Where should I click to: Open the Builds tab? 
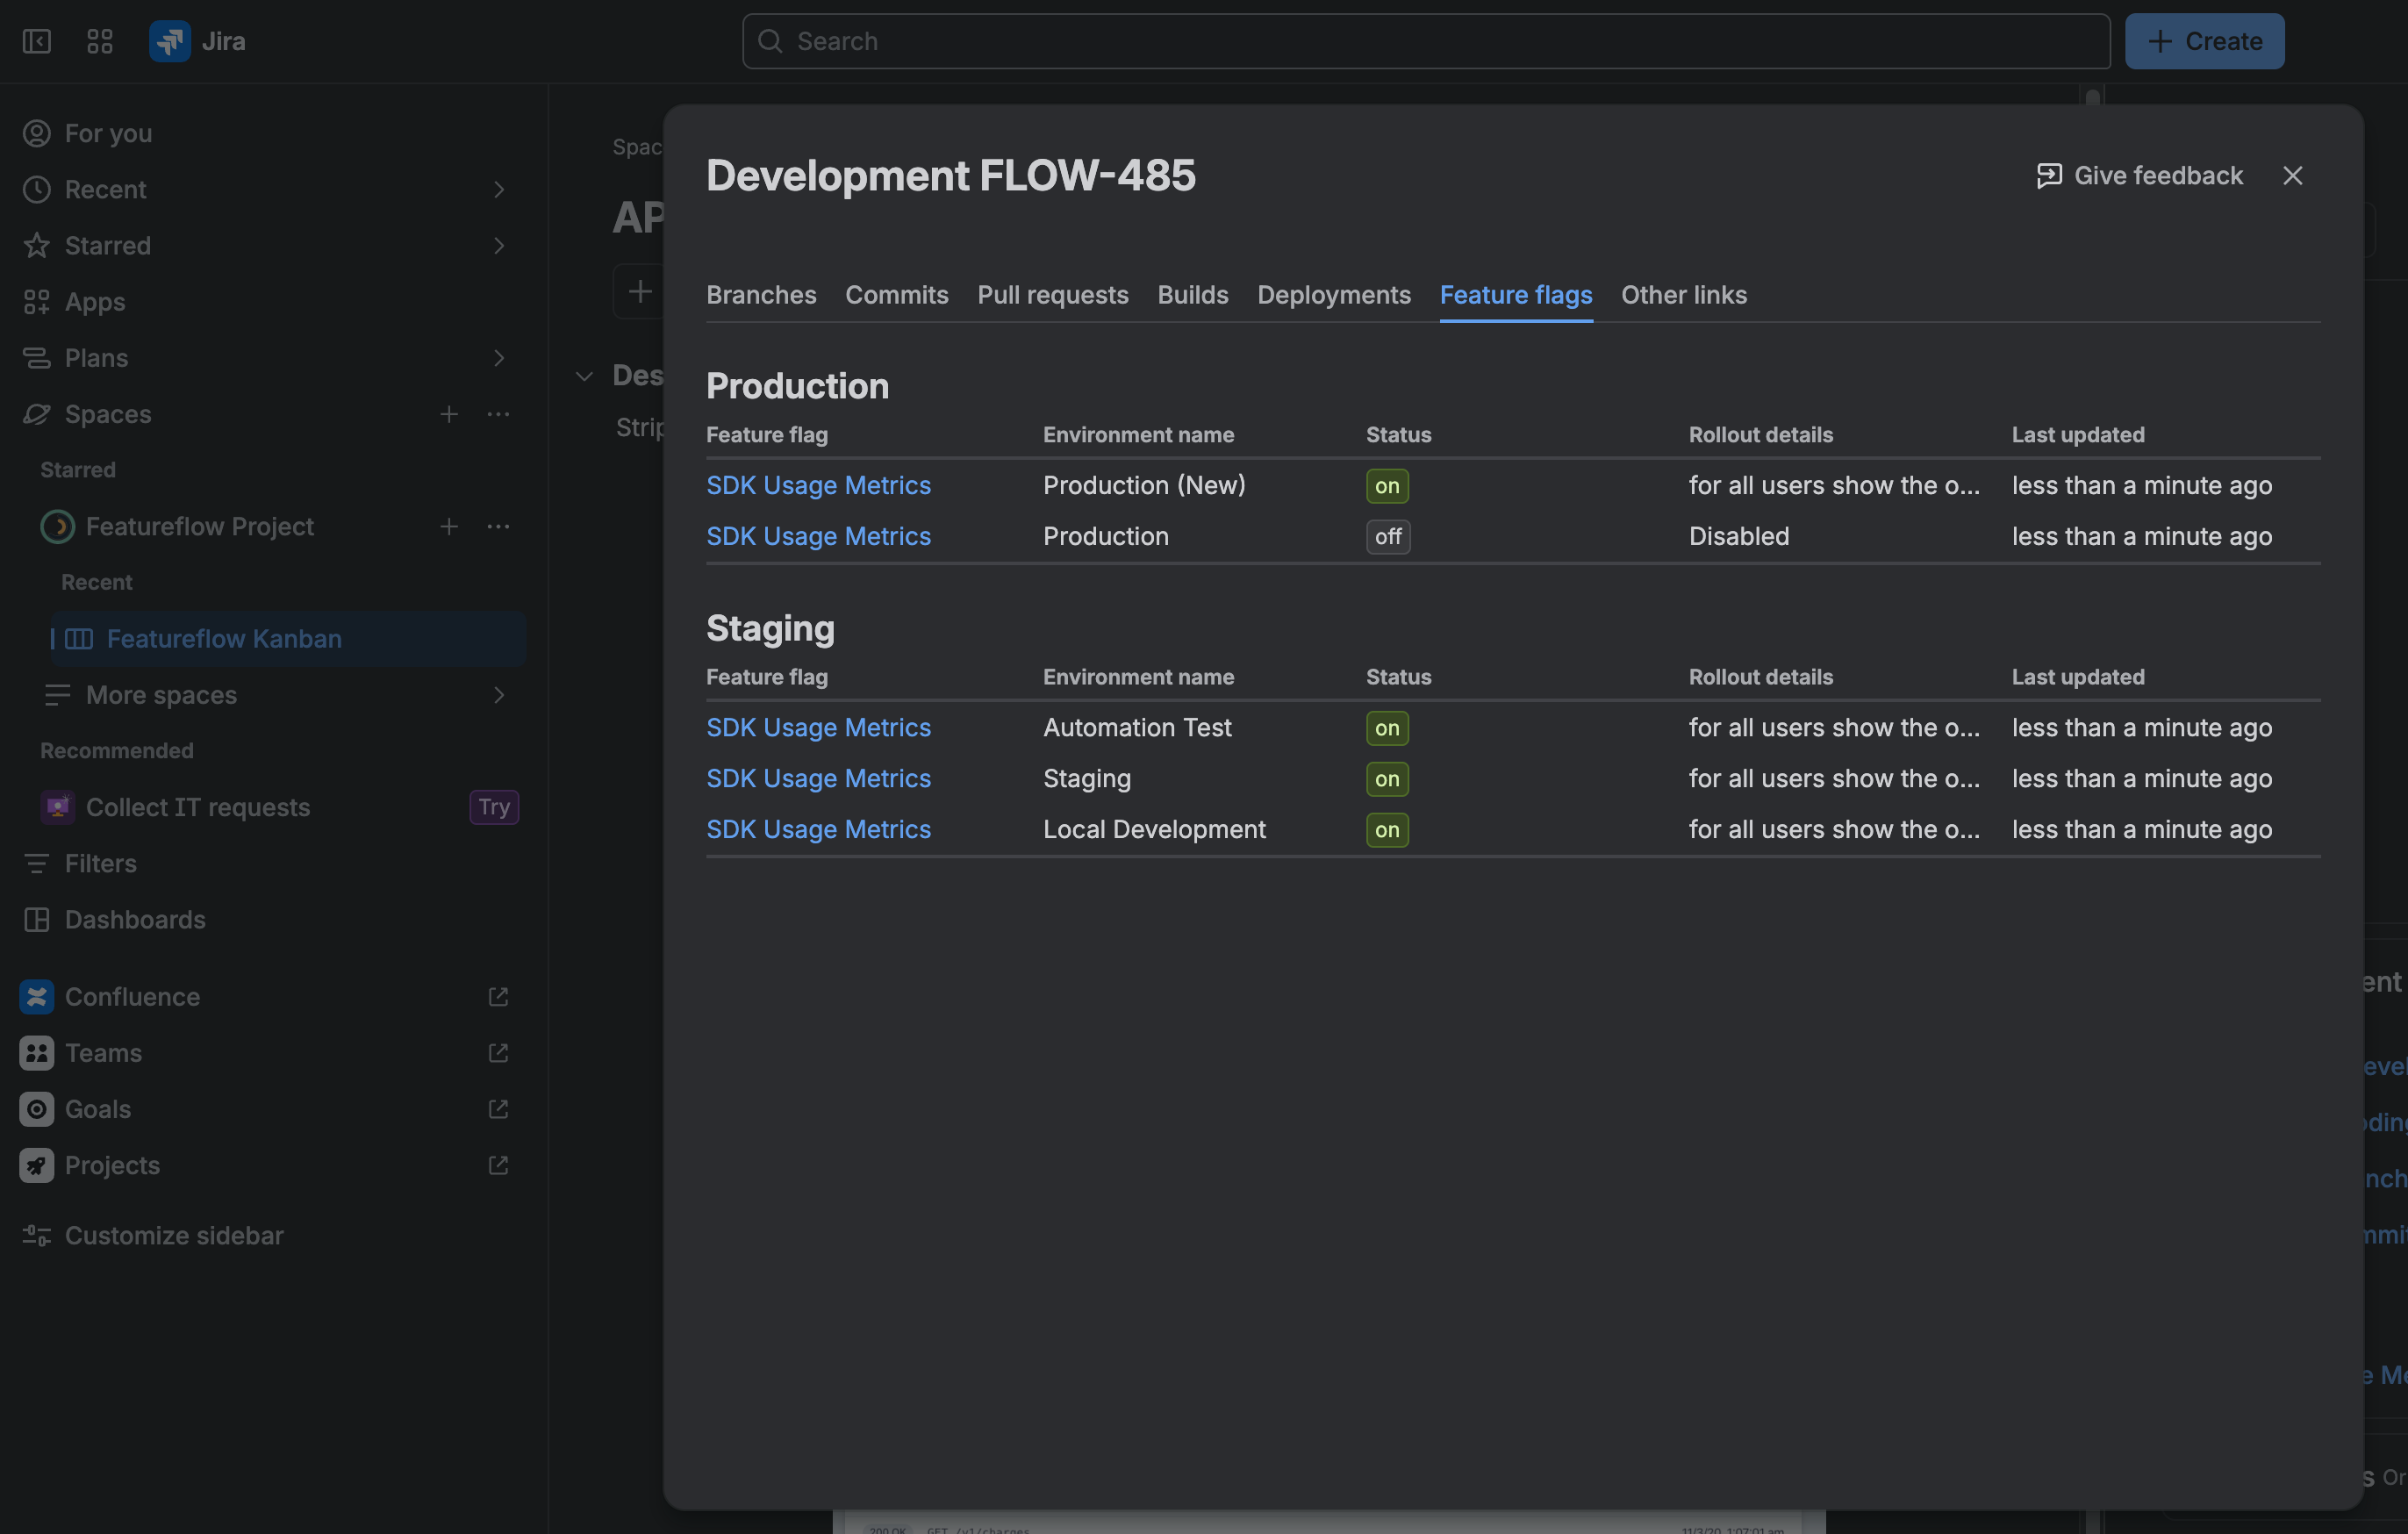(1193, 294)
